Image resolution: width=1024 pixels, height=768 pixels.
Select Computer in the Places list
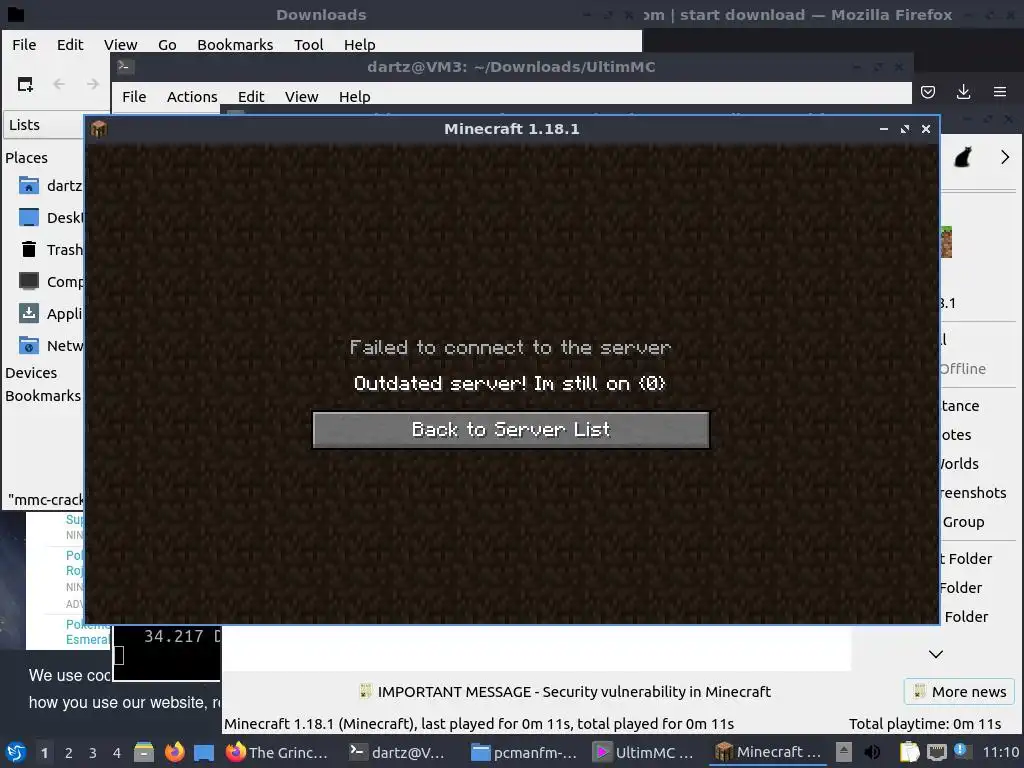[51, 281]
